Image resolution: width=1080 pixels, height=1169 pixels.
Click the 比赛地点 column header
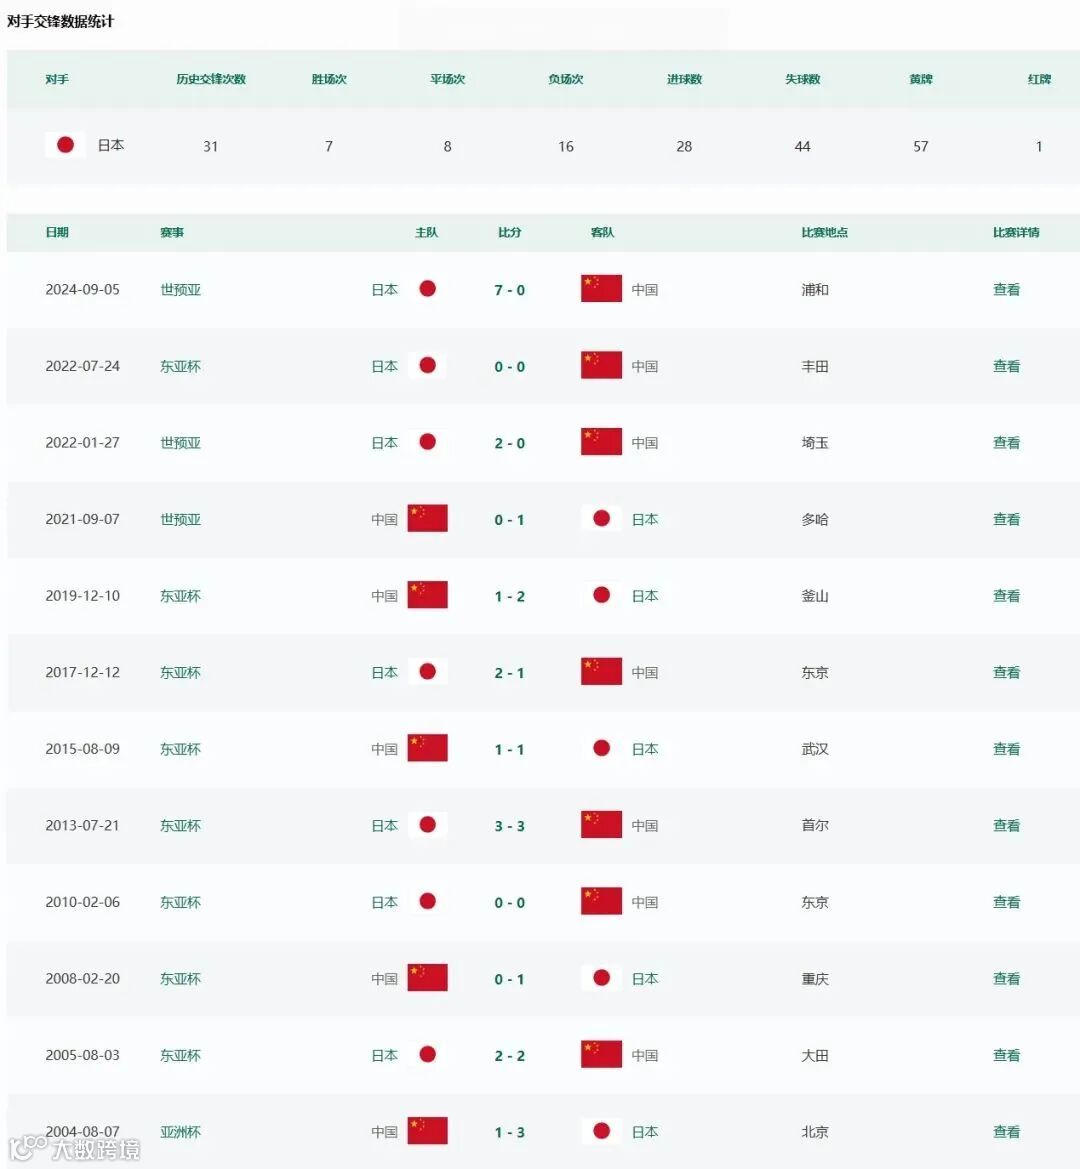pos(824,233)
